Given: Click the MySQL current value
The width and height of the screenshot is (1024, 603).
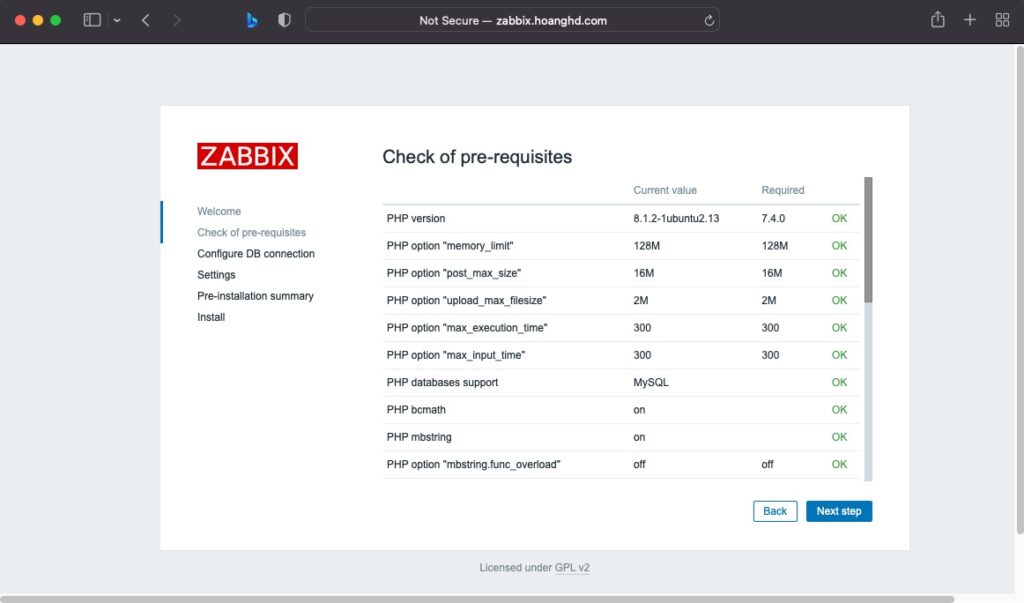Looking at the screenshot, I should coord(650,382).
